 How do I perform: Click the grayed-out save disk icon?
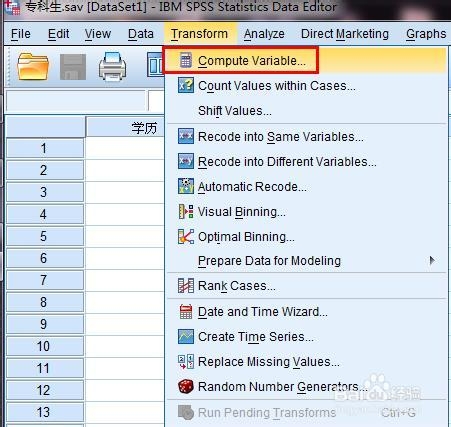pos(73,67)
